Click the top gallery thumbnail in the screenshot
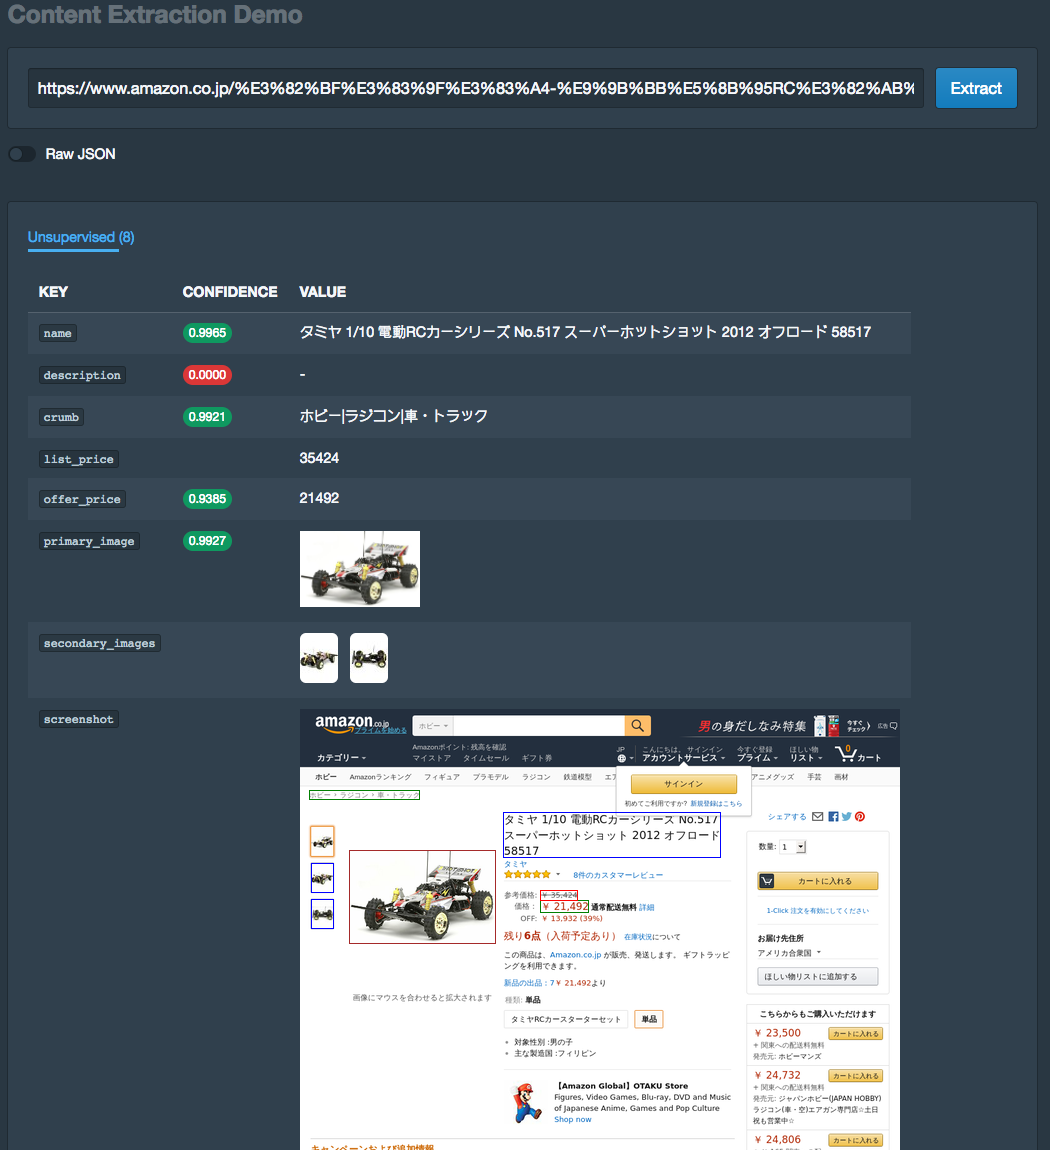Image resolution: width=1050 pixels, height=1150 pixels. (323, 841)
